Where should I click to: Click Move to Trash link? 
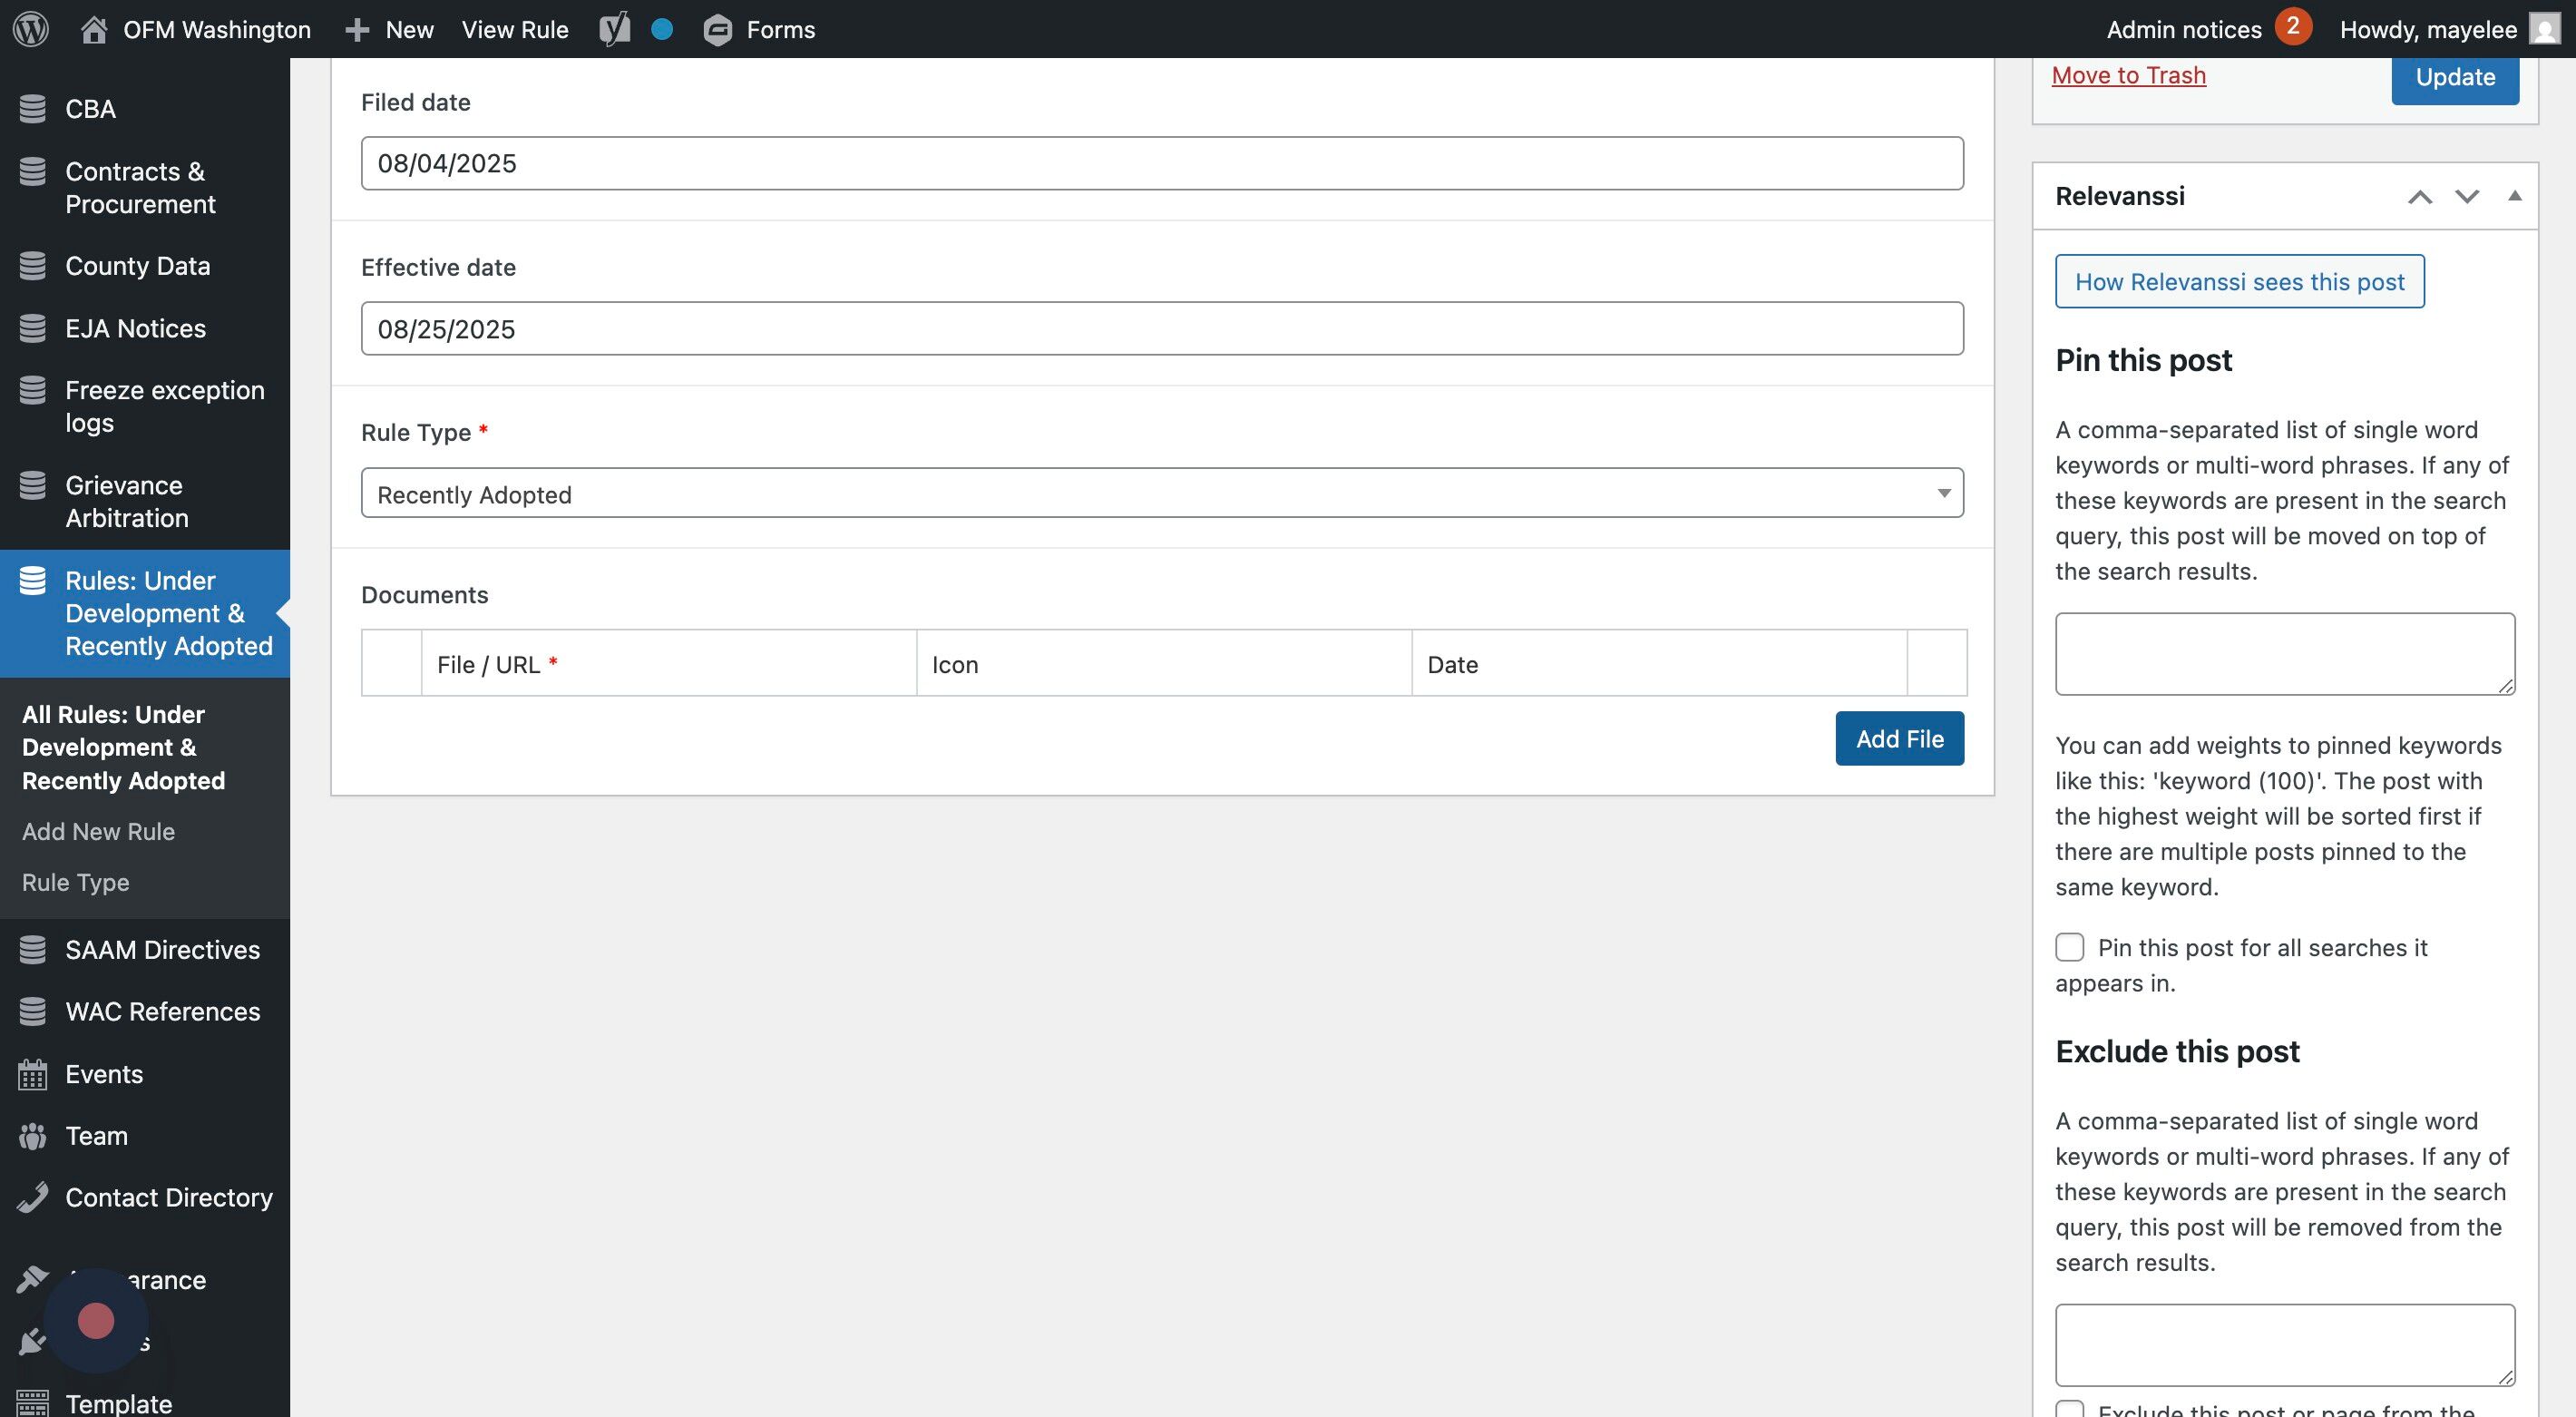pyautogui.click(x=2128, y=75)
